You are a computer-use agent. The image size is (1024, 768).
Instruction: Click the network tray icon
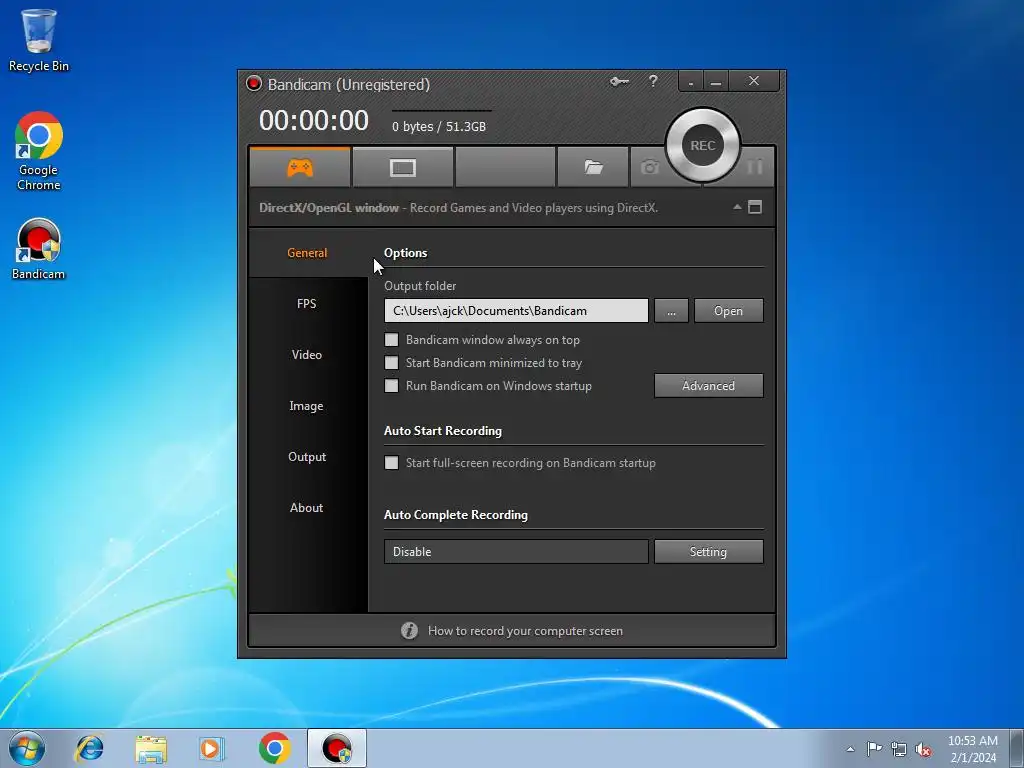[899, 750]
